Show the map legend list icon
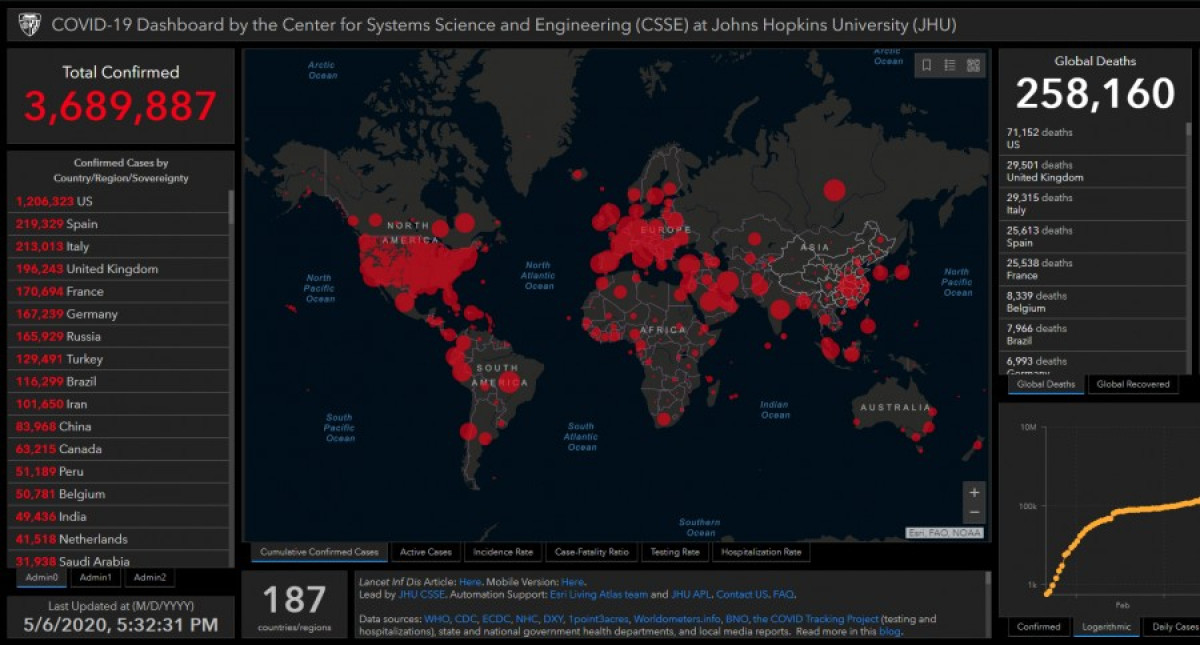 (x=950, y=66)
